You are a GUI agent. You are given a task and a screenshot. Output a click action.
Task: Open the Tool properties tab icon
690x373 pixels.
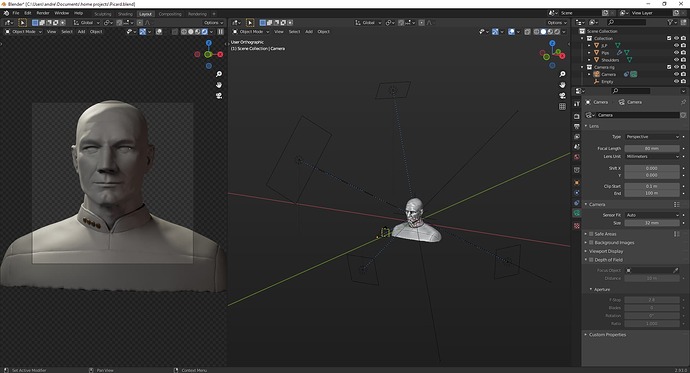577,104
